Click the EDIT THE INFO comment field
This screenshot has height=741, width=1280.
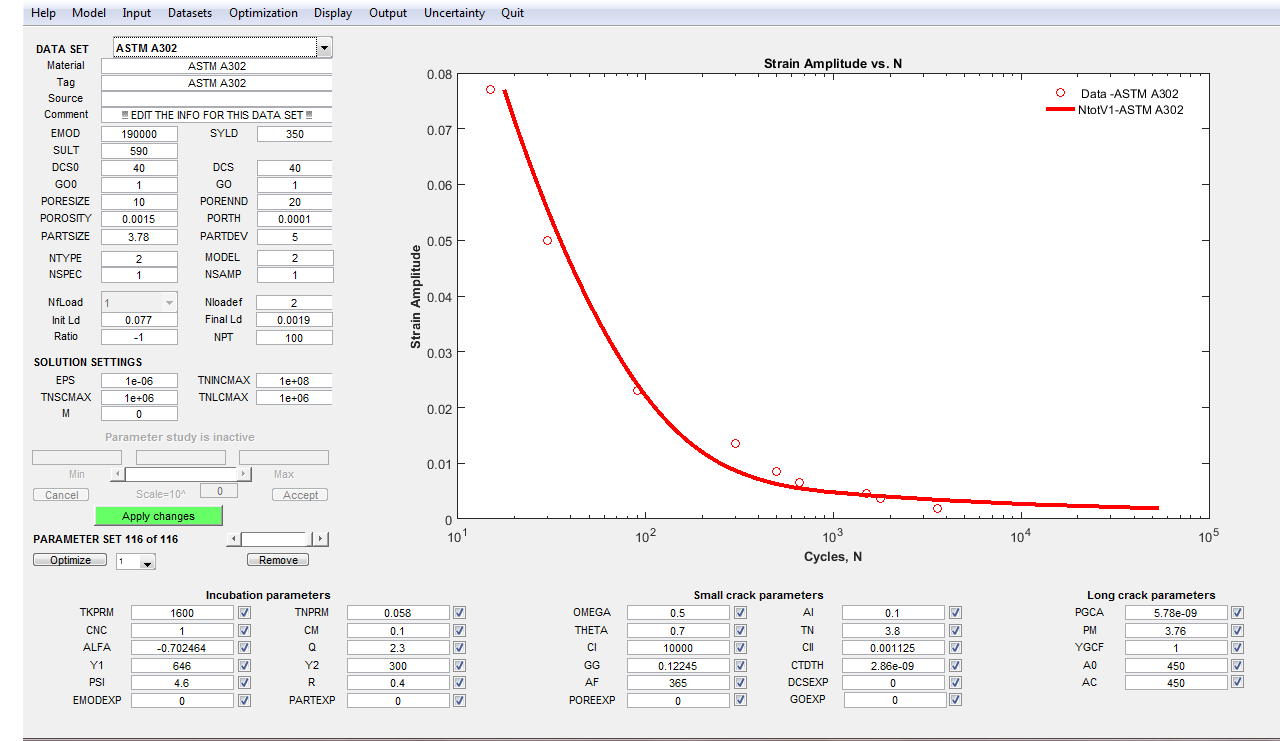(216, 115)
